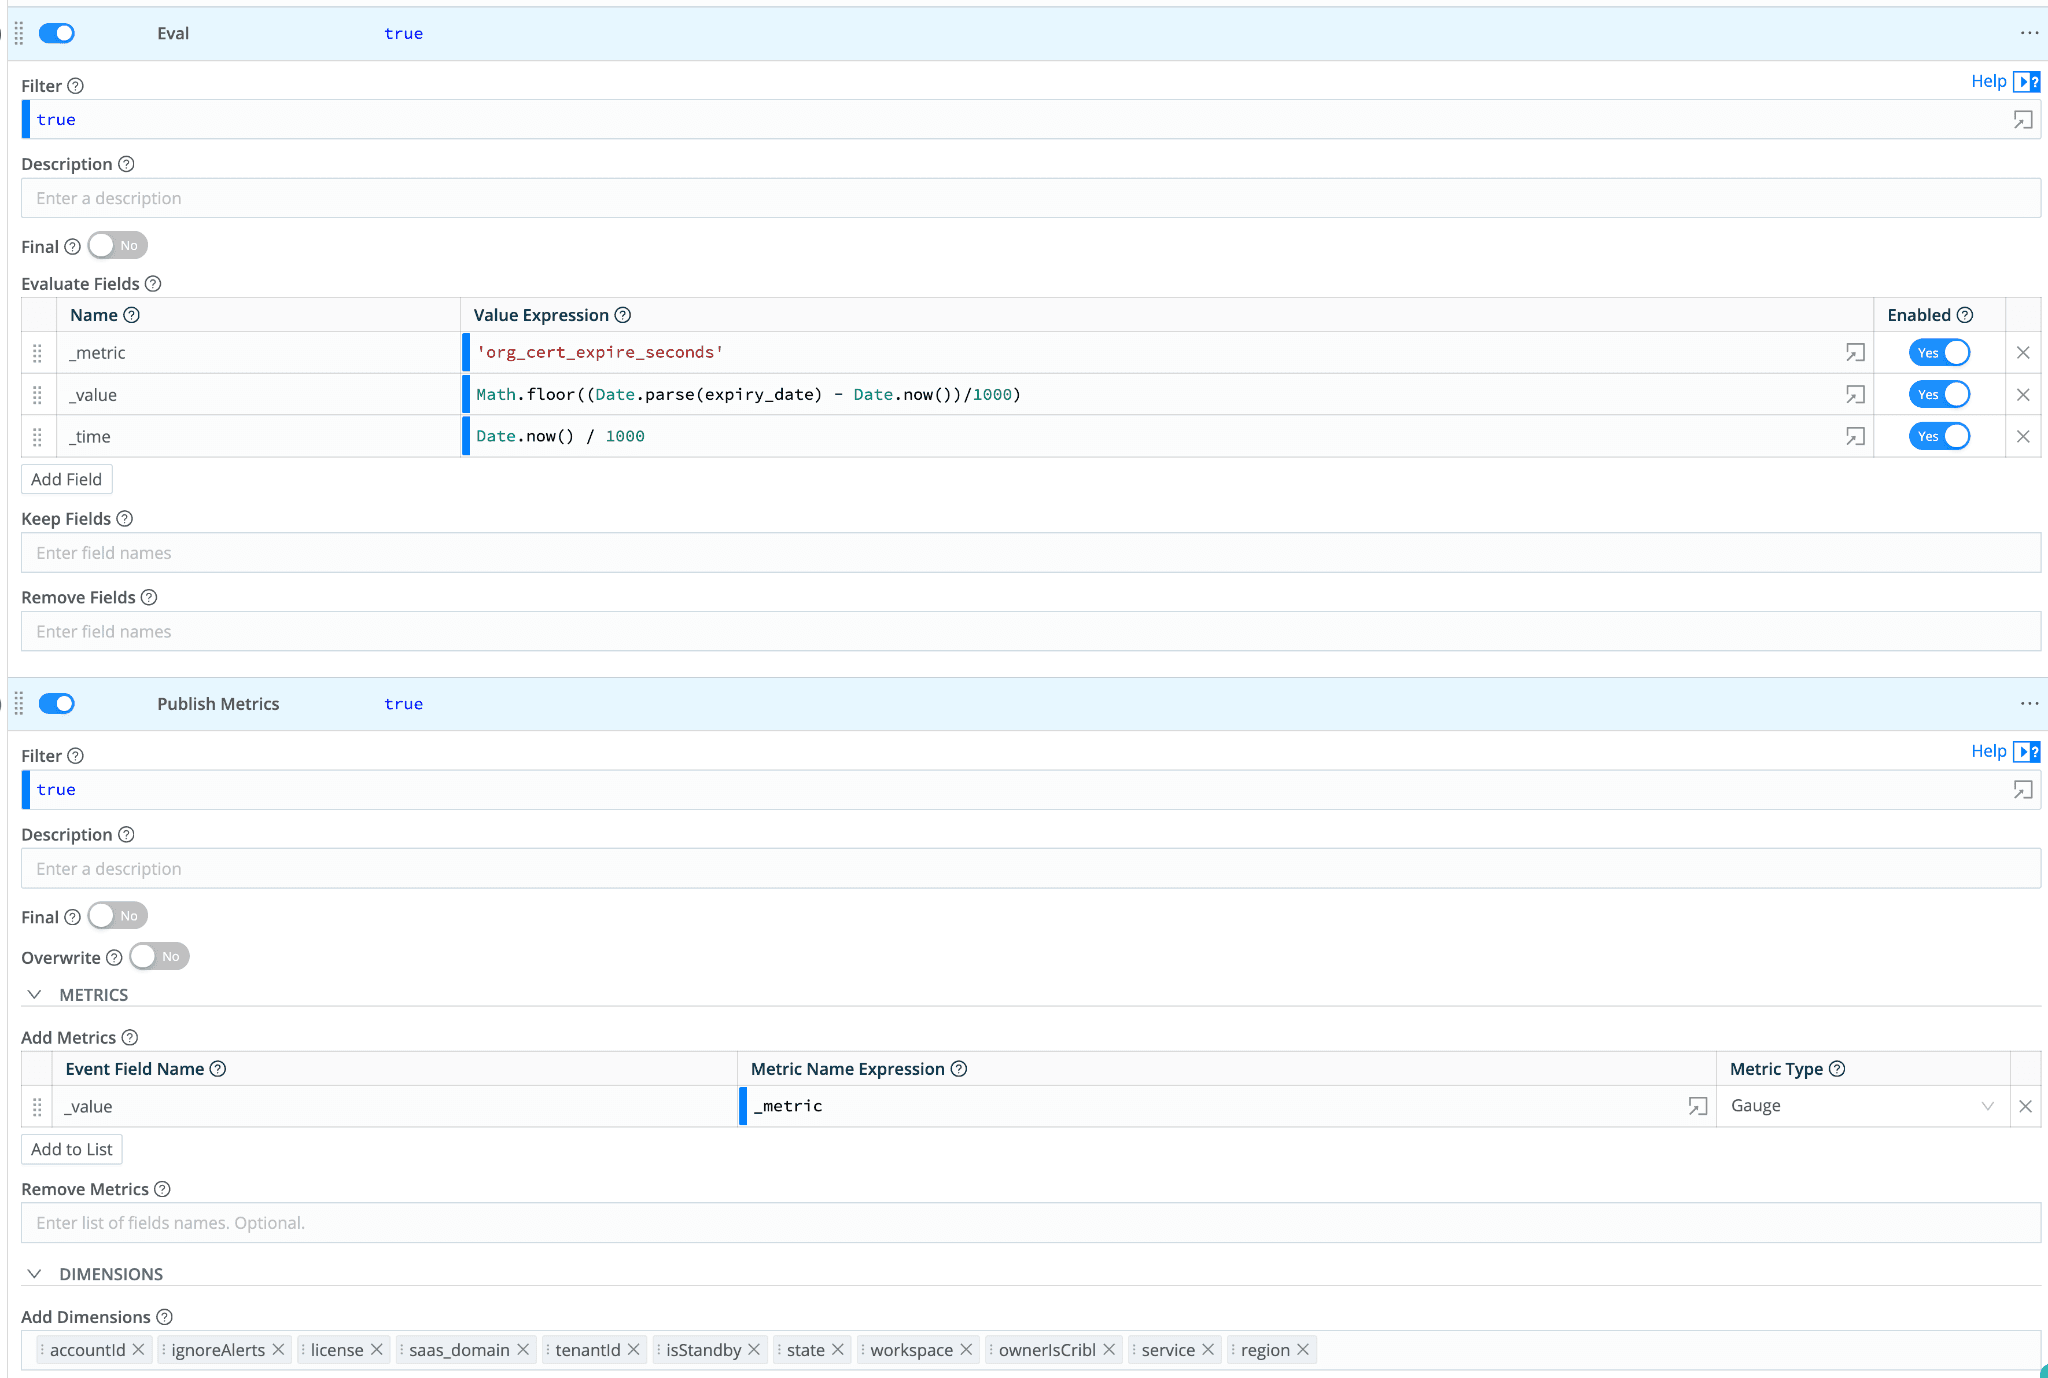
Task: Collapse the DIMENSIONS section
Action: (35, 1274)
